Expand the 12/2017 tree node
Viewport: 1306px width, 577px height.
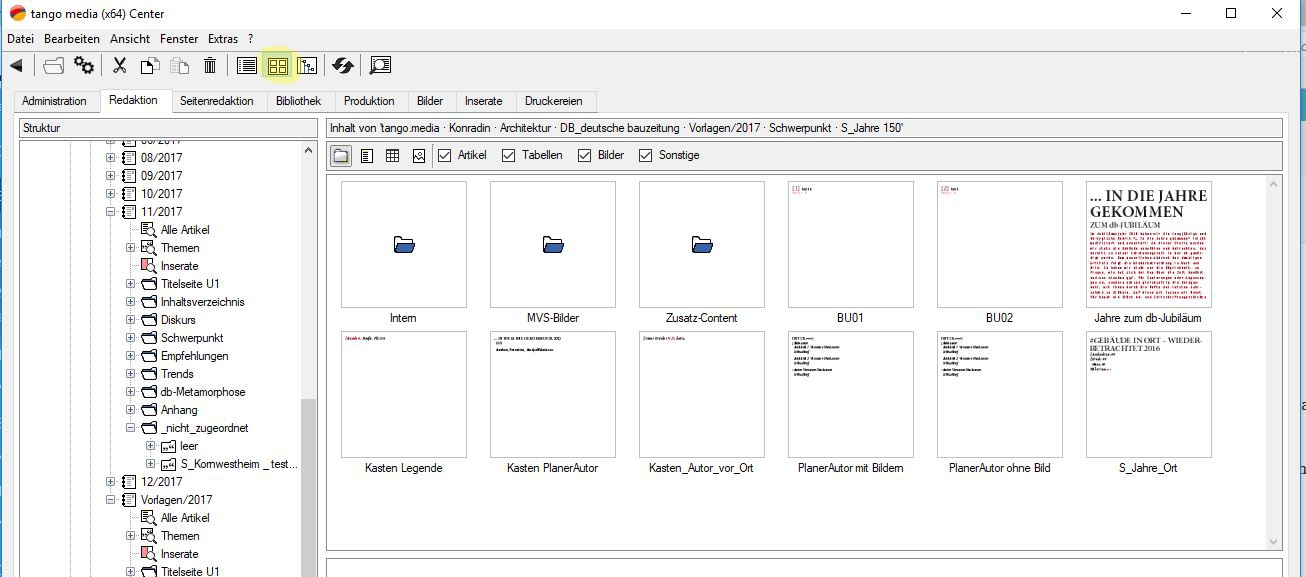112,482
